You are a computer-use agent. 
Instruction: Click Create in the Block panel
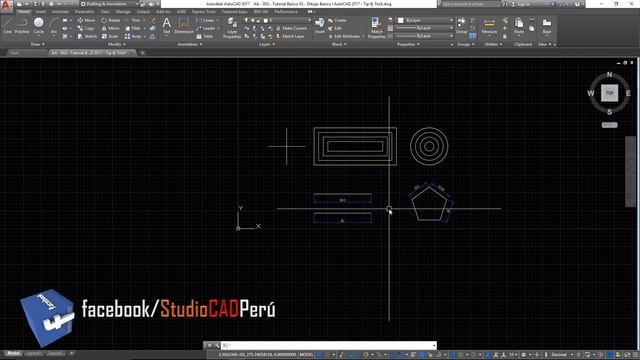[337, 20]
